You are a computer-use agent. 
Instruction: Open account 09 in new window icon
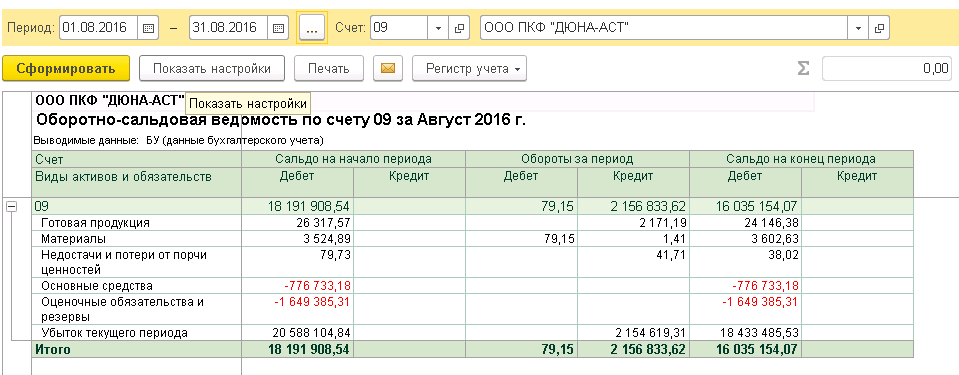[x=459, y=28]
